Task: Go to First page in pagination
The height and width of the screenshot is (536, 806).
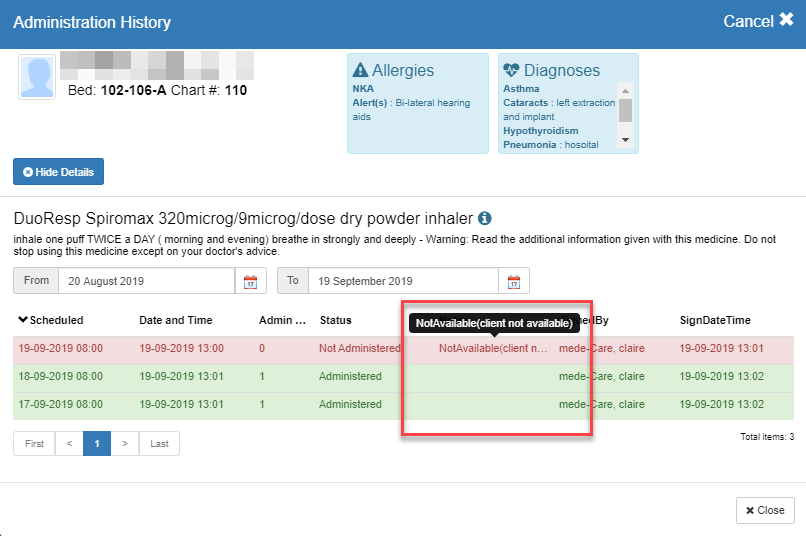Action: click(x=34, y=443)
